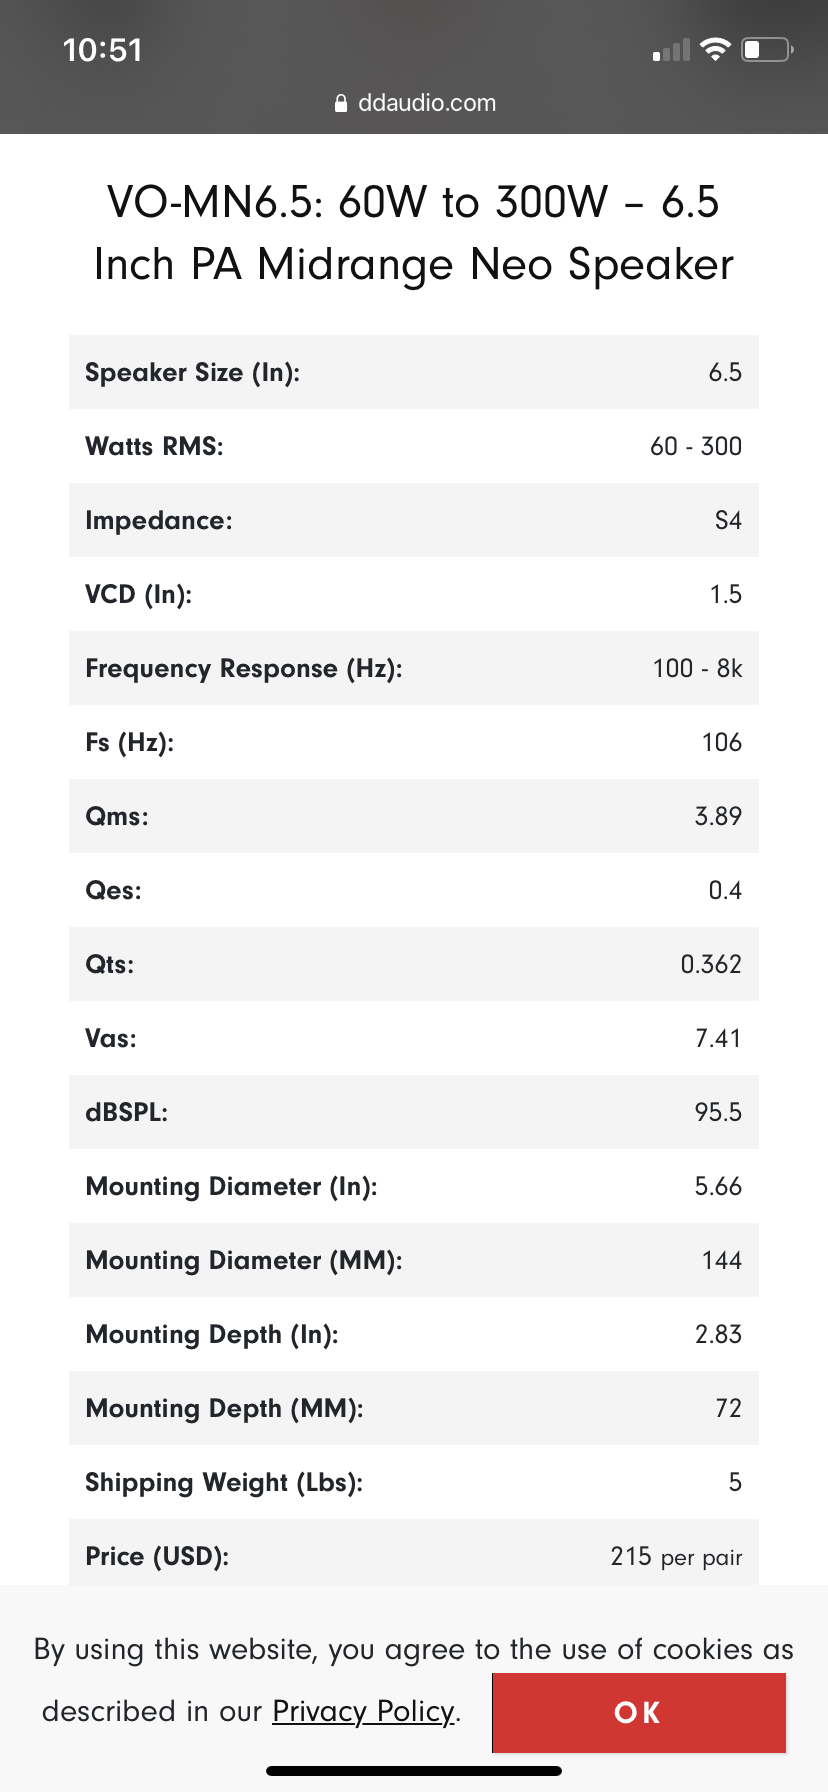Select the Qts 0.362 row
The width and height of the screenshot is (828, 1792).
pyautogui.click(x=414, y=964)
